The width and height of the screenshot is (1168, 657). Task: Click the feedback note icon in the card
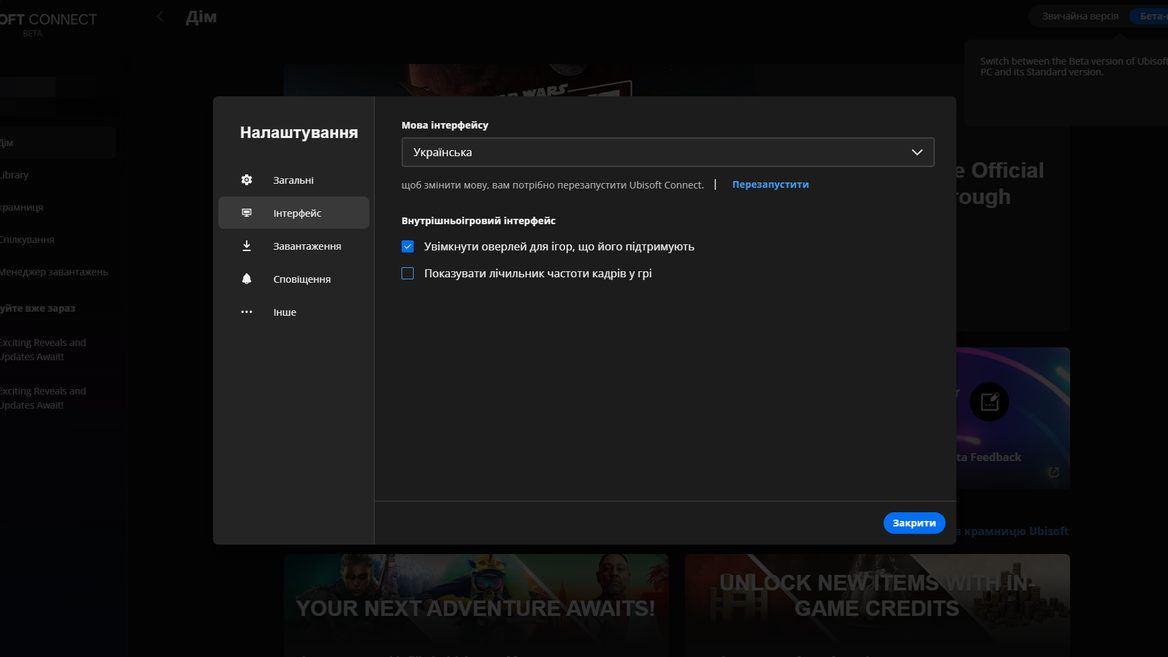[x=989, y=402]
